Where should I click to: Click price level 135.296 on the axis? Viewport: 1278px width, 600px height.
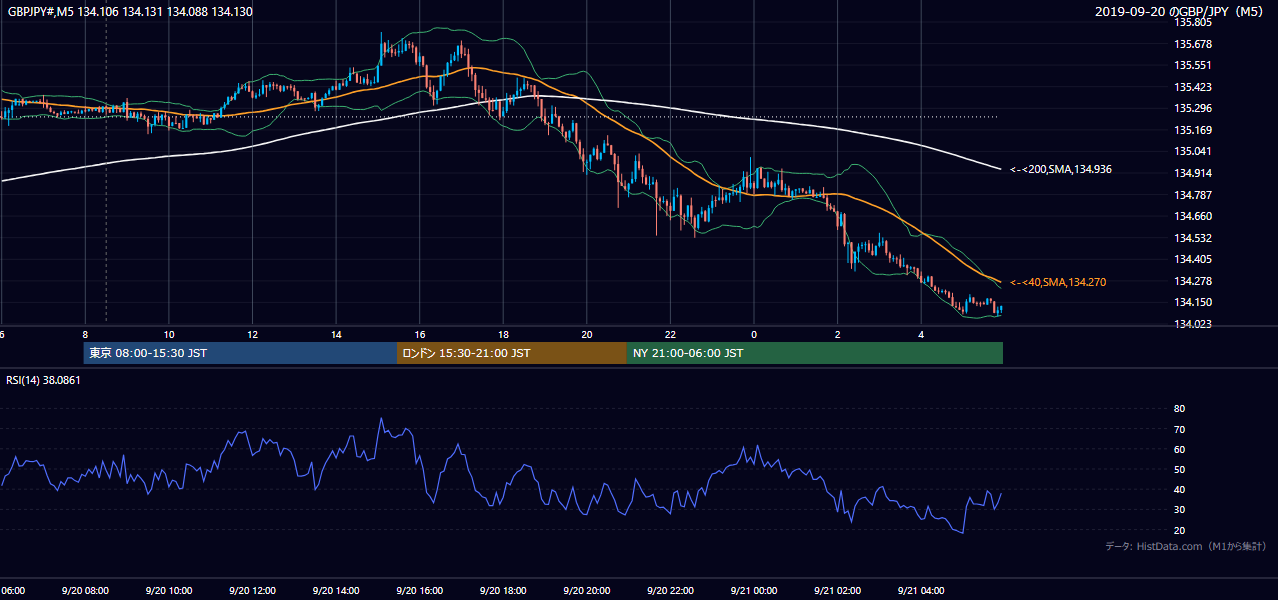(x=1192, y=109)
